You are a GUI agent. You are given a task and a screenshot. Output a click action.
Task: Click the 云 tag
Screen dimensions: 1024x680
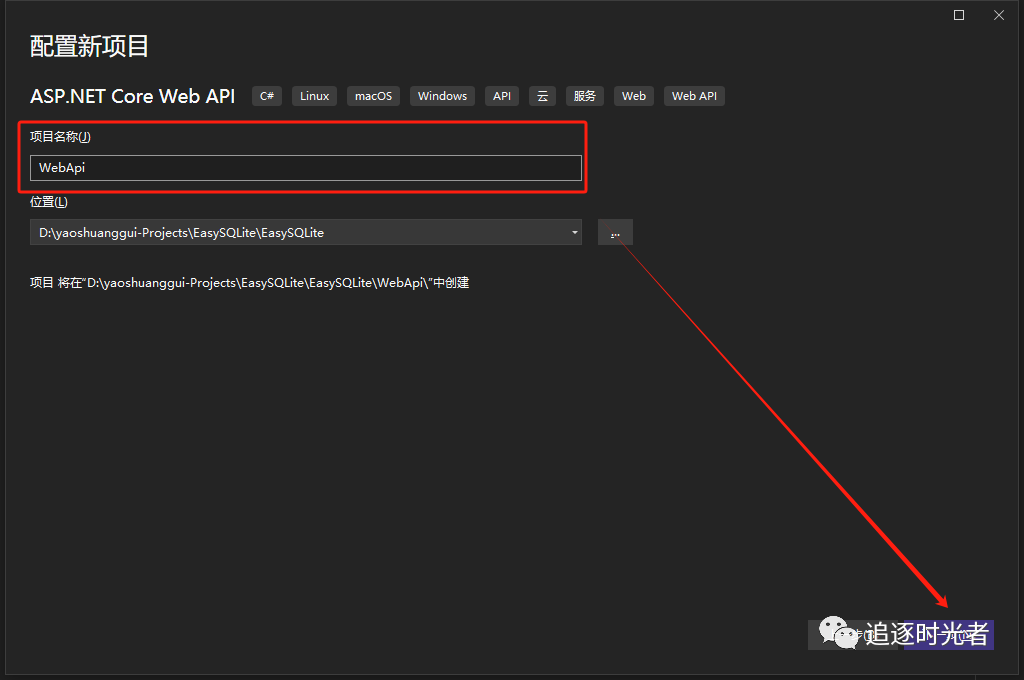tap(542, 96)
